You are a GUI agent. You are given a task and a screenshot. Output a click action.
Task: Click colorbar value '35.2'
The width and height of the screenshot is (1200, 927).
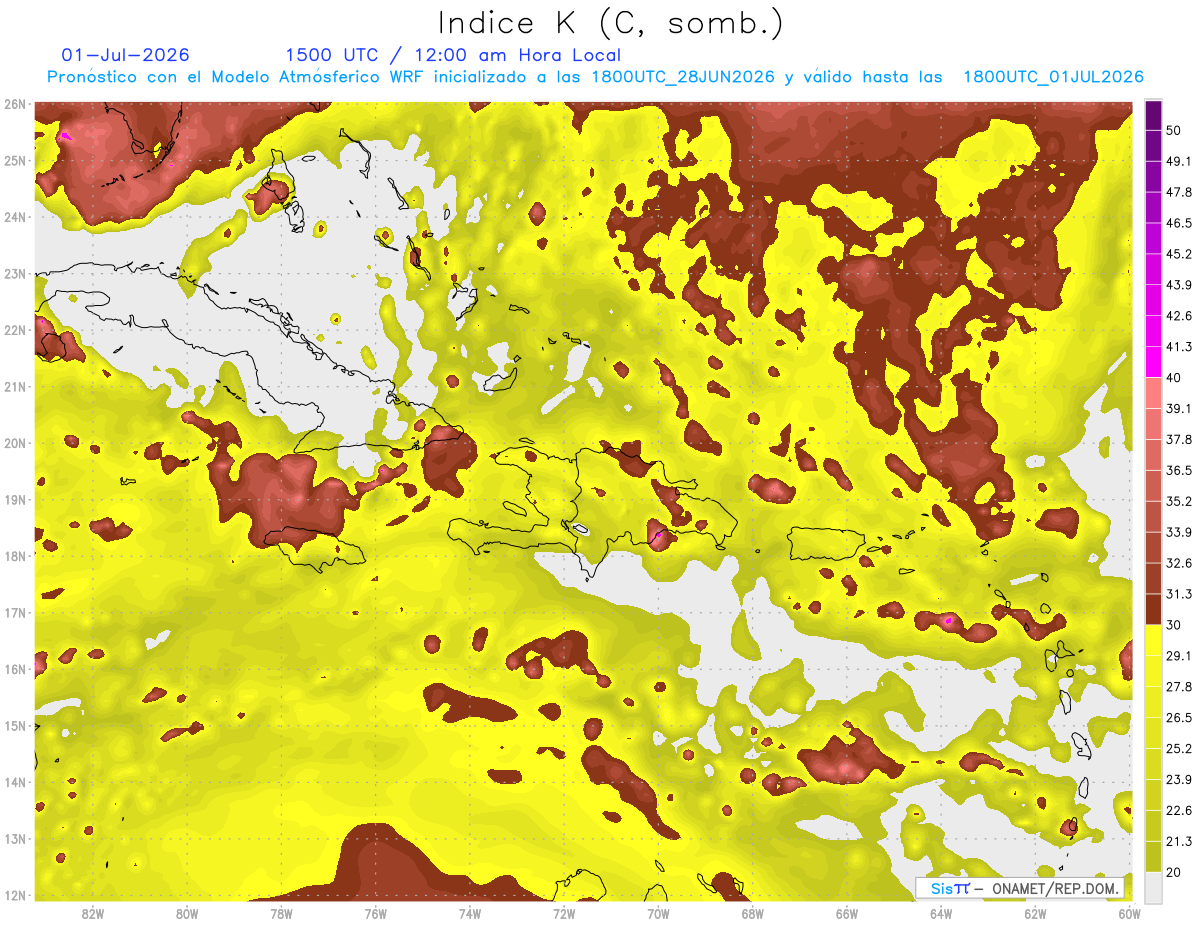click(1179, 501)
